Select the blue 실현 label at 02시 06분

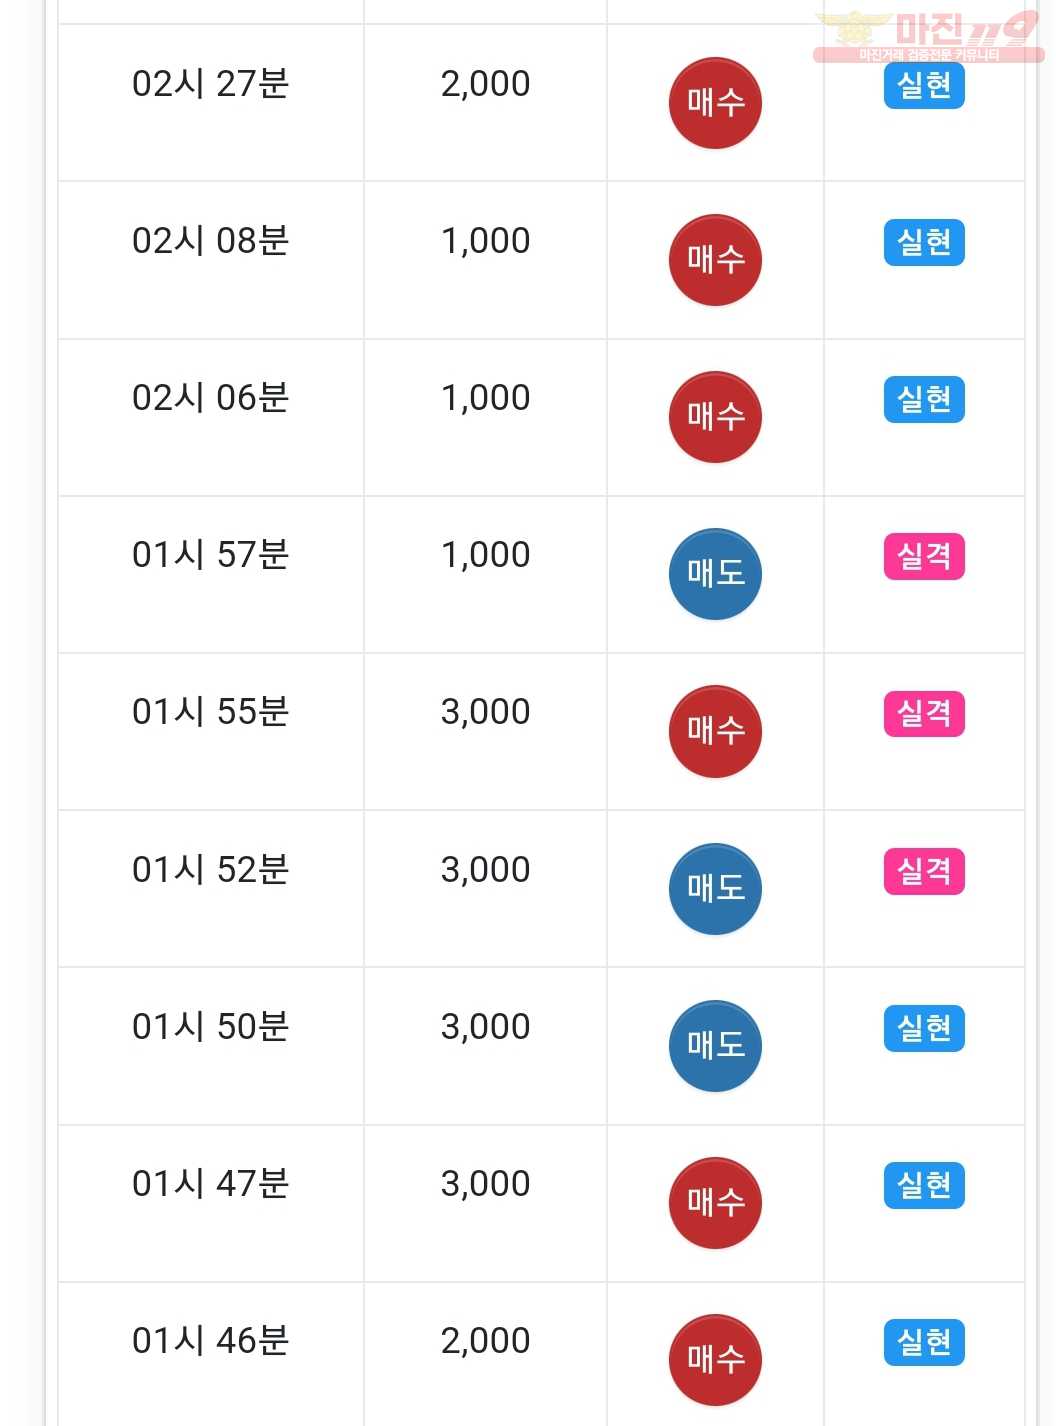pos(924,400)
